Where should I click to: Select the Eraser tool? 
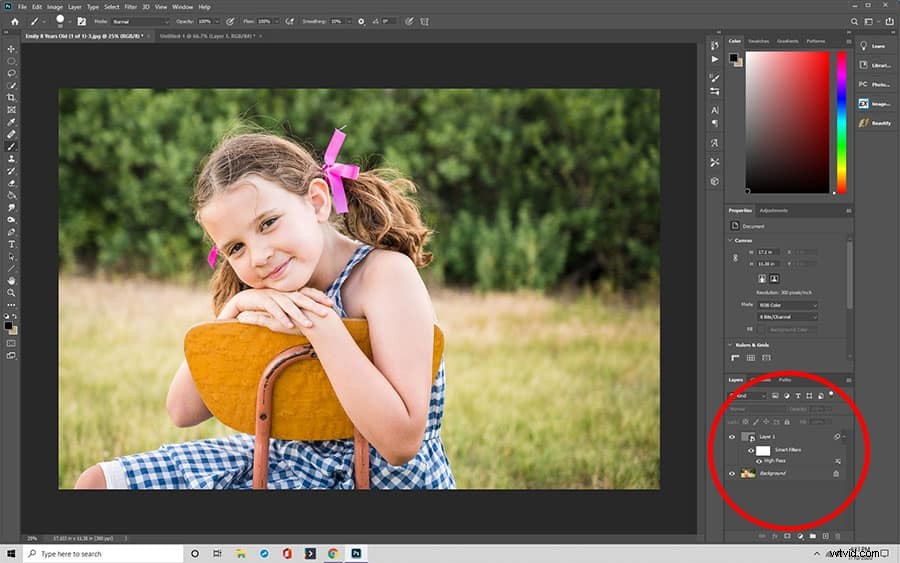[11, 184]
